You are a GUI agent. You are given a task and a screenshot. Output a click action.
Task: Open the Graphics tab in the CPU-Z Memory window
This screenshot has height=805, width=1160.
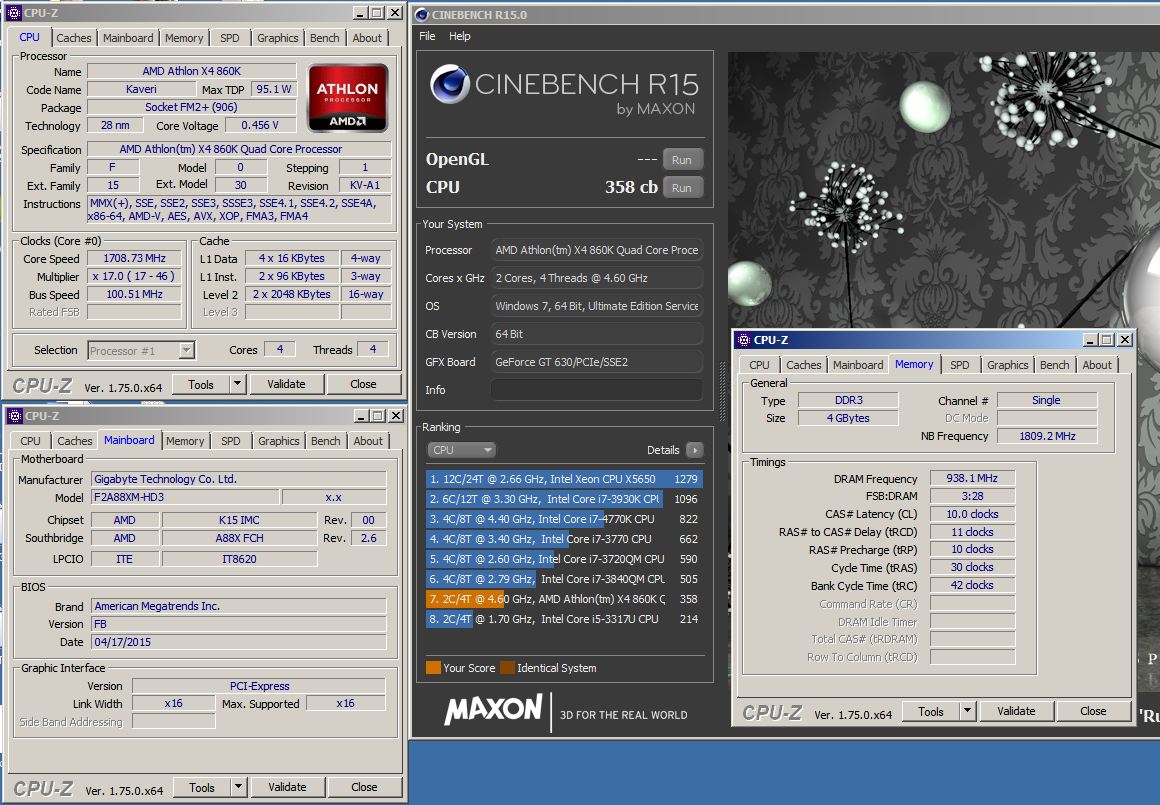1008,365
